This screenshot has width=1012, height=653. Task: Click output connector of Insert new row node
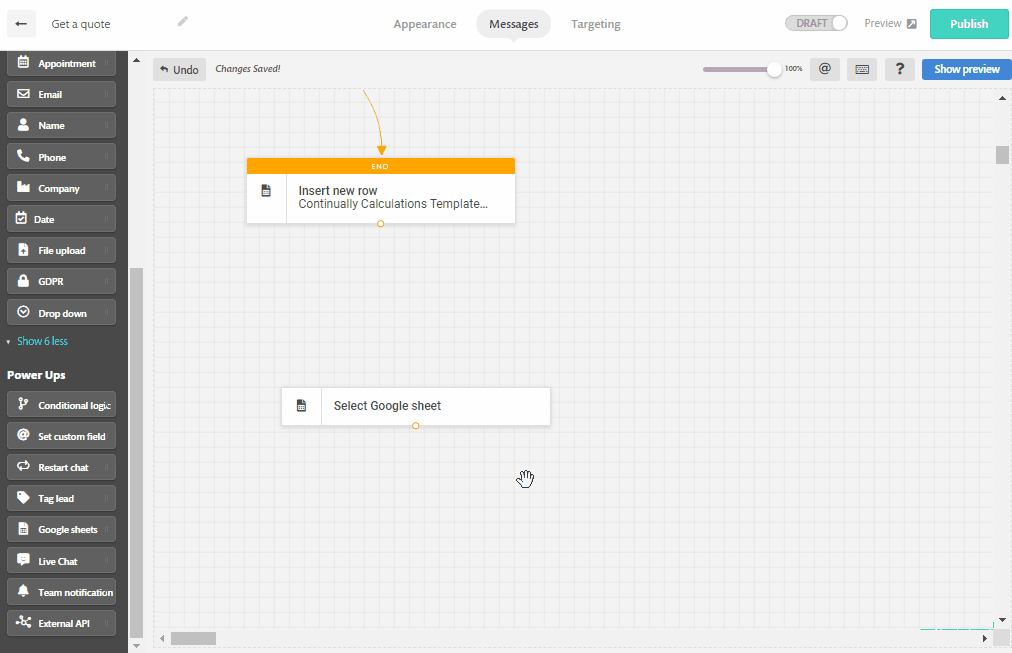tap(381, 224)
